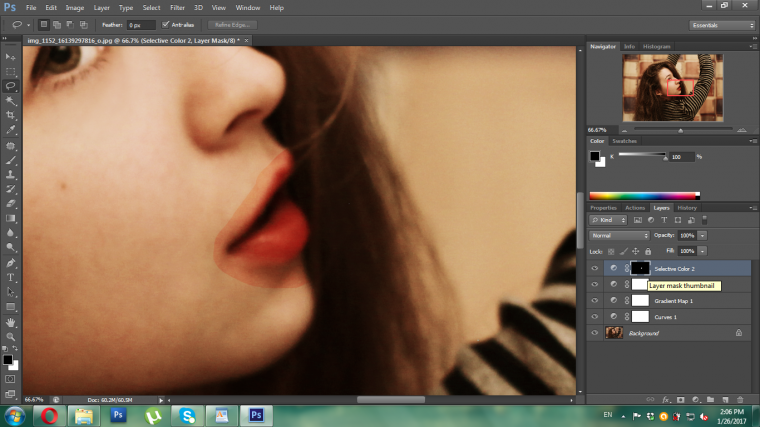
Task: Click the Create new group folder icon
Action: [710, 399]
